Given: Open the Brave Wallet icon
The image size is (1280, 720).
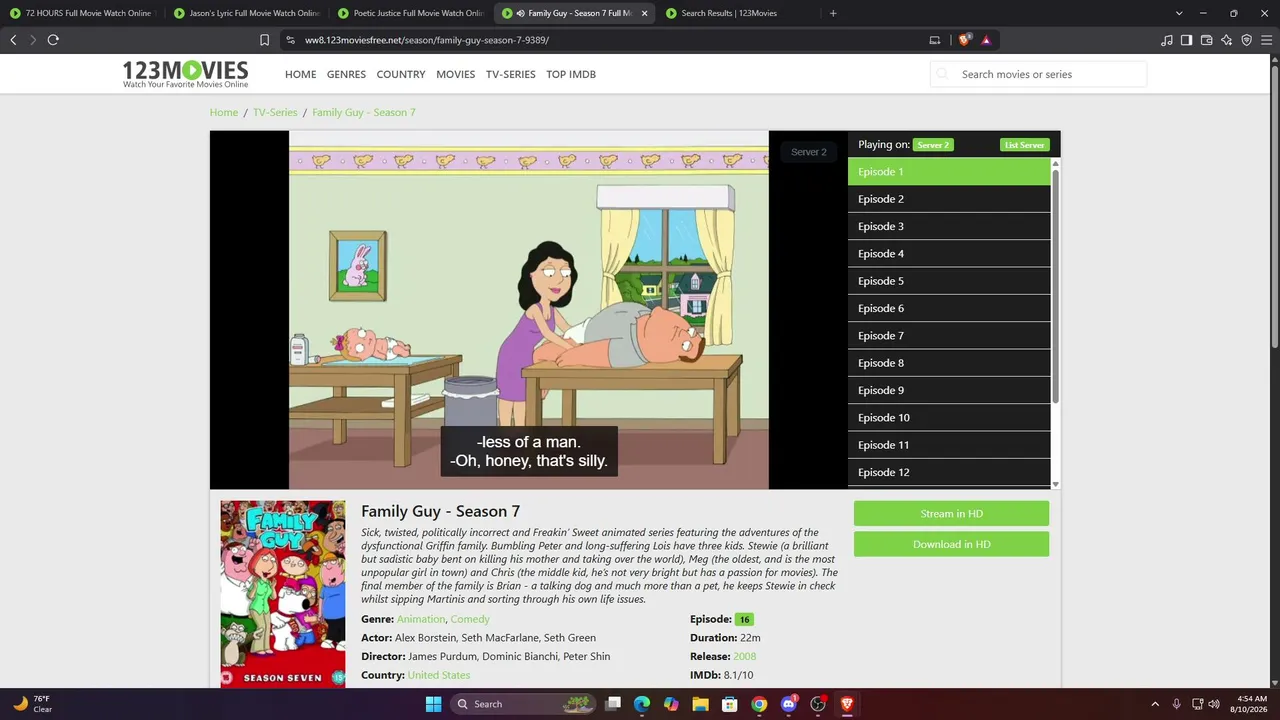Looking at the screenshot, I should (1206, 40).
